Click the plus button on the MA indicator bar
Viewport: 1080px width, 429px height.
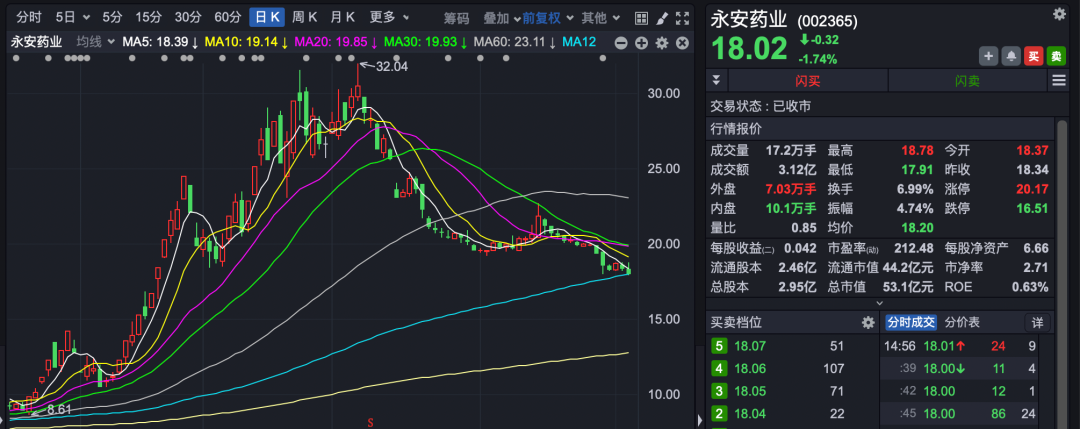(640, 42)
